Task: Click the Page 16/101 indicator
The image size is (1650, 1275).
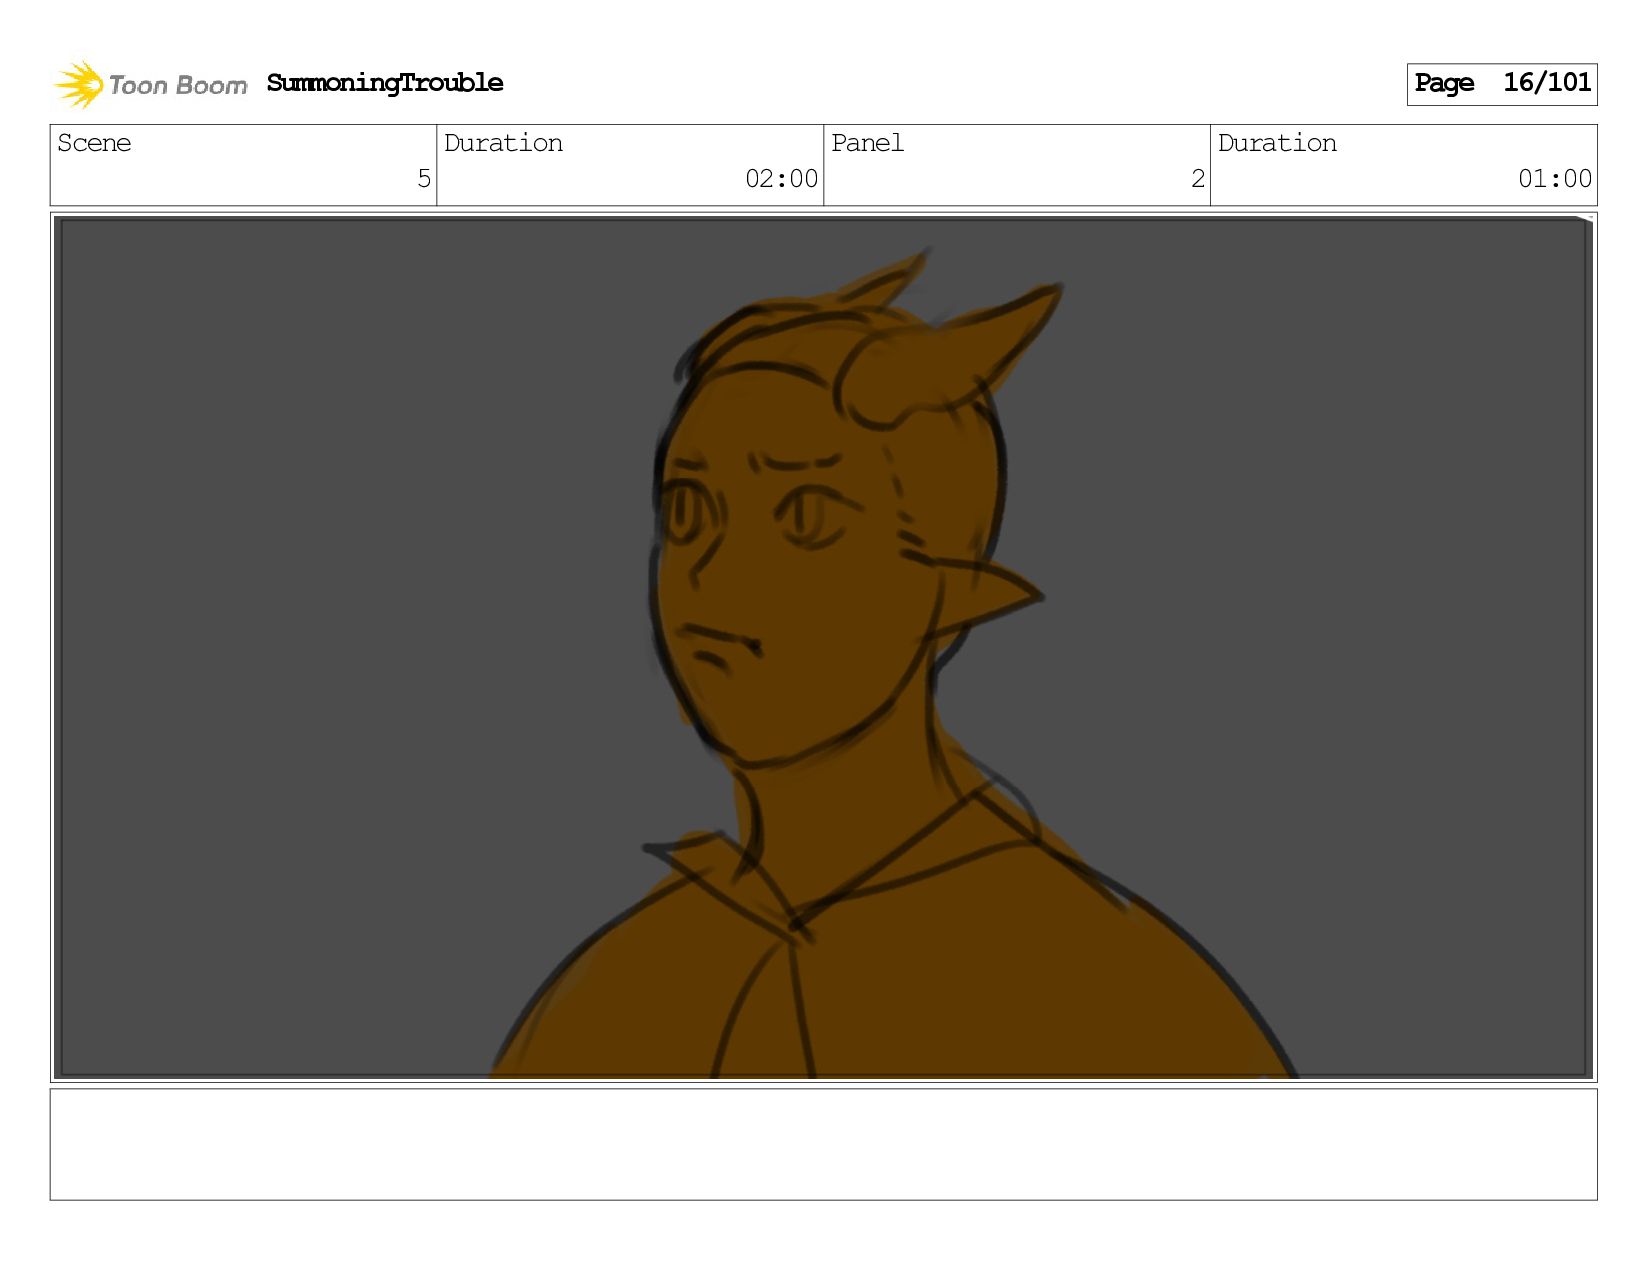Action: click(x=1502, y=84)
